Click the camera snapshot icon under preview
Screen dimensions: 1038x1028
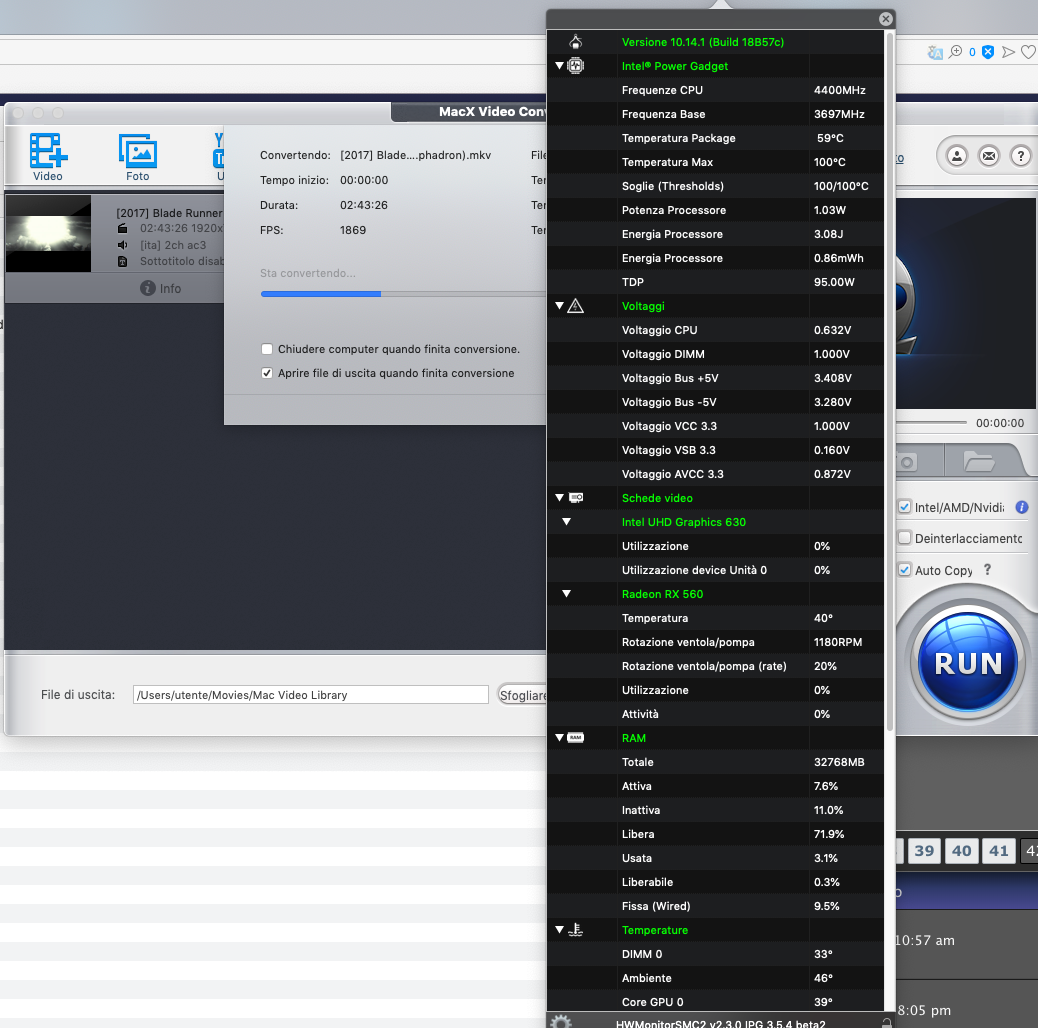pos(906,462)
